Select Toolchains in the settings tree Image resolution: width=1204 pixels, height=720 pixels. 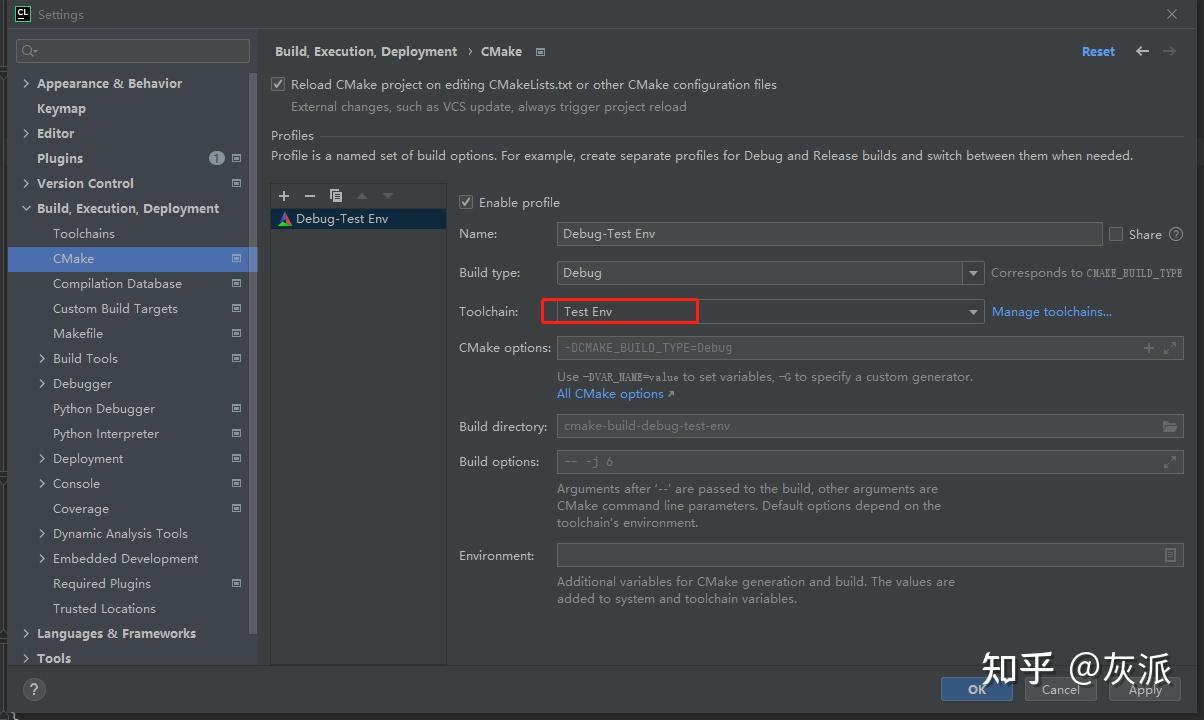[x=84, y=233]
